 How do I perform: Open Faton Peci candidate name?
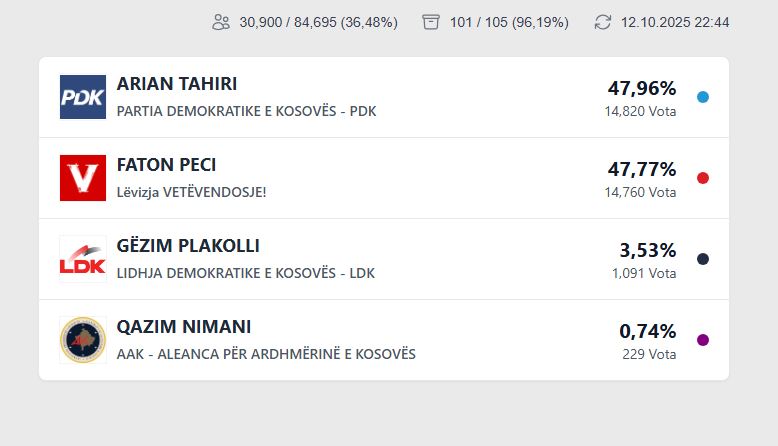(x=166, y=165)
